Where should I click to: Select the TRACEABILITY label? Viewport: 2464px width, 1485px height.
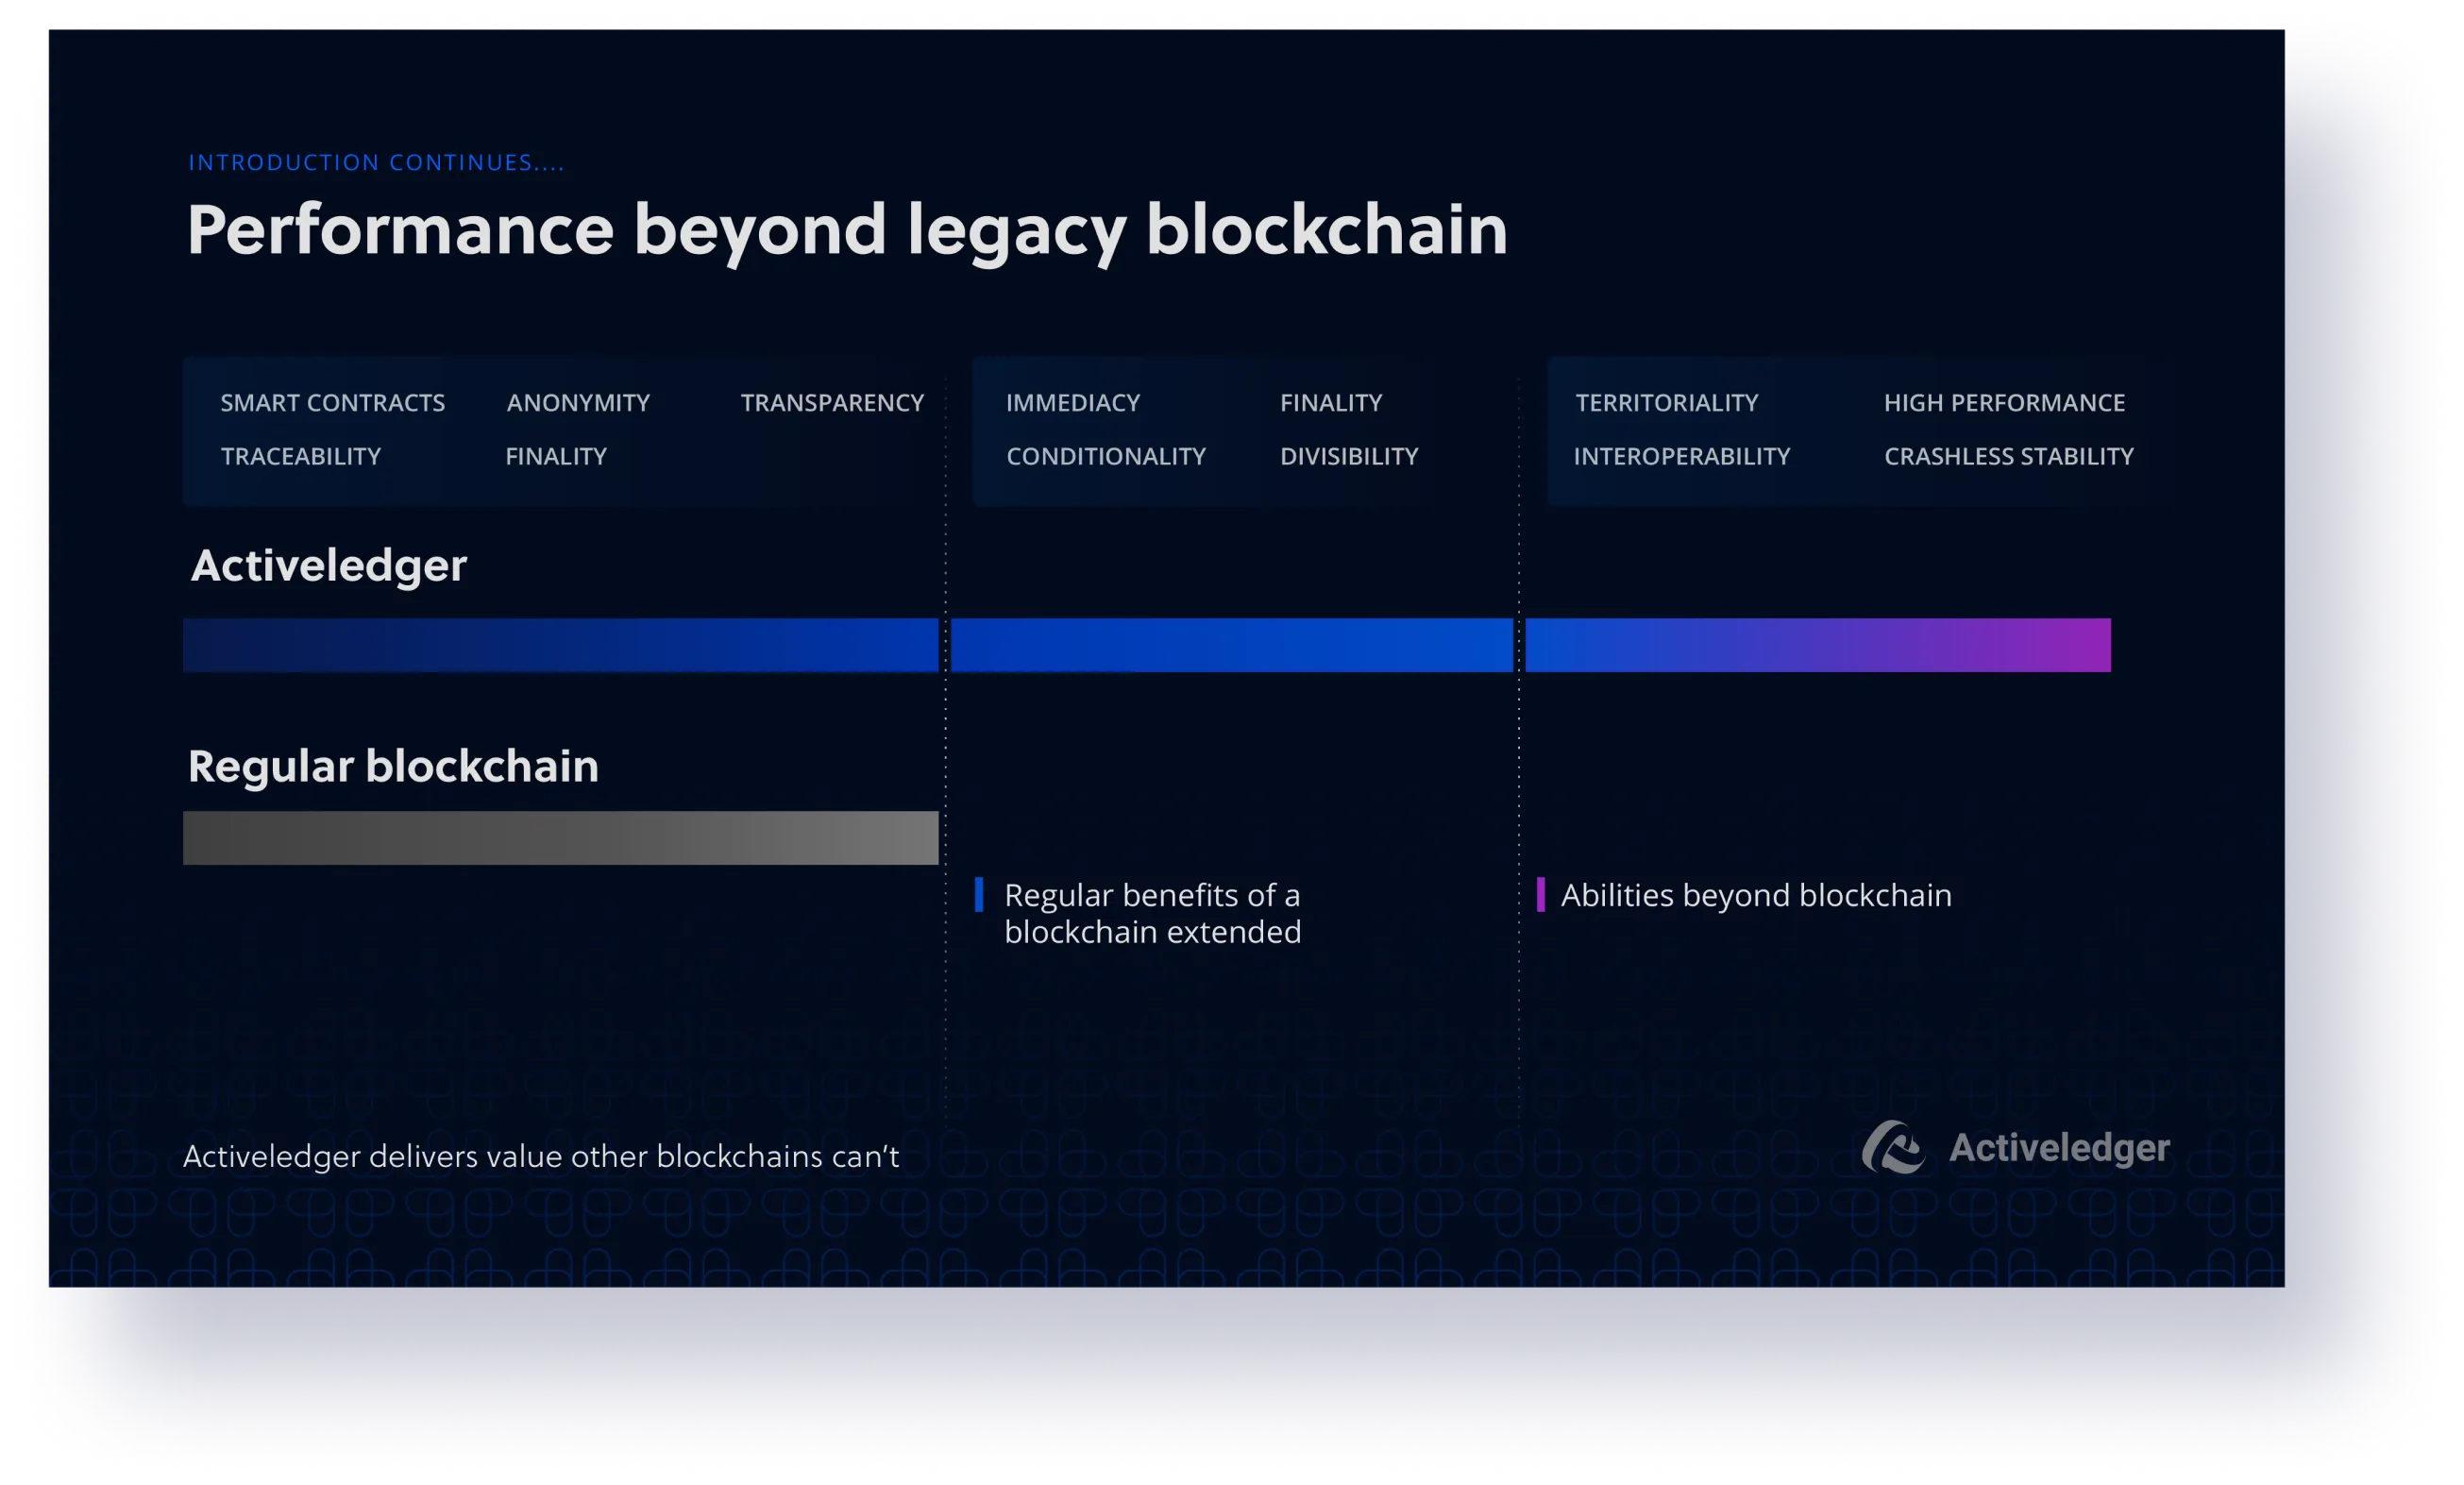pos(300,456)
